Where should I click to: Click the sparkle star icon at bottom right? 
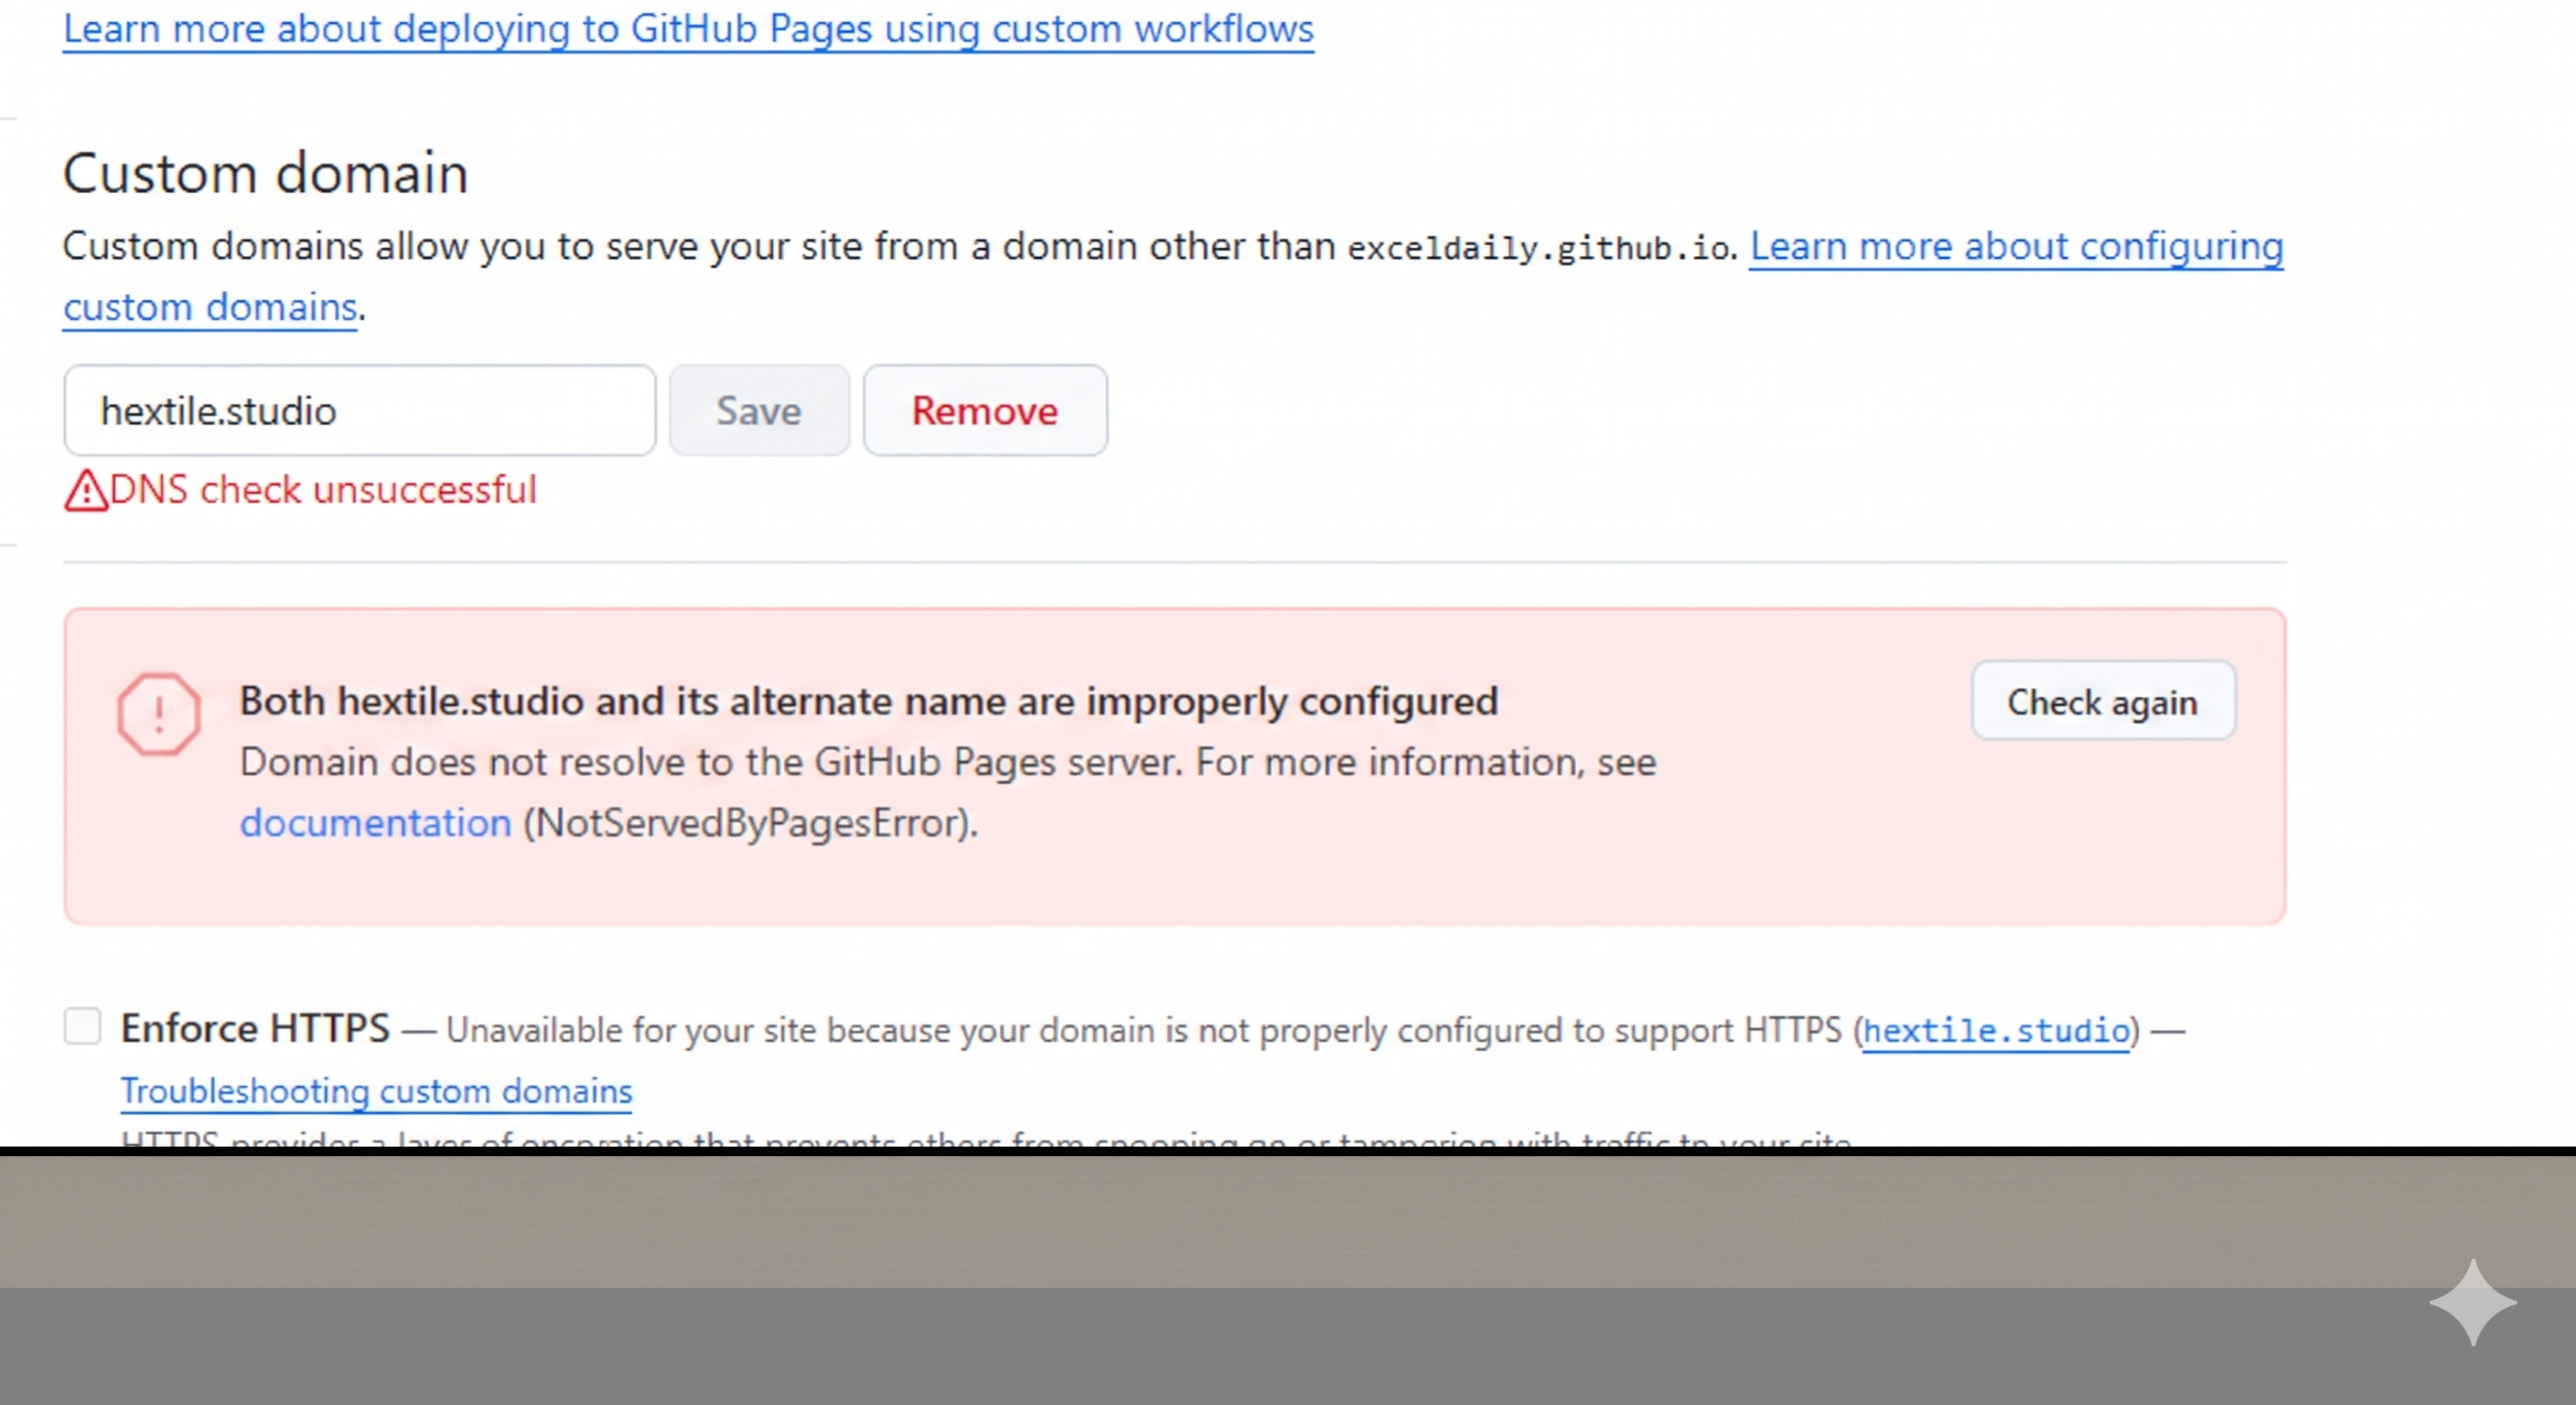pos(2472,1302)
